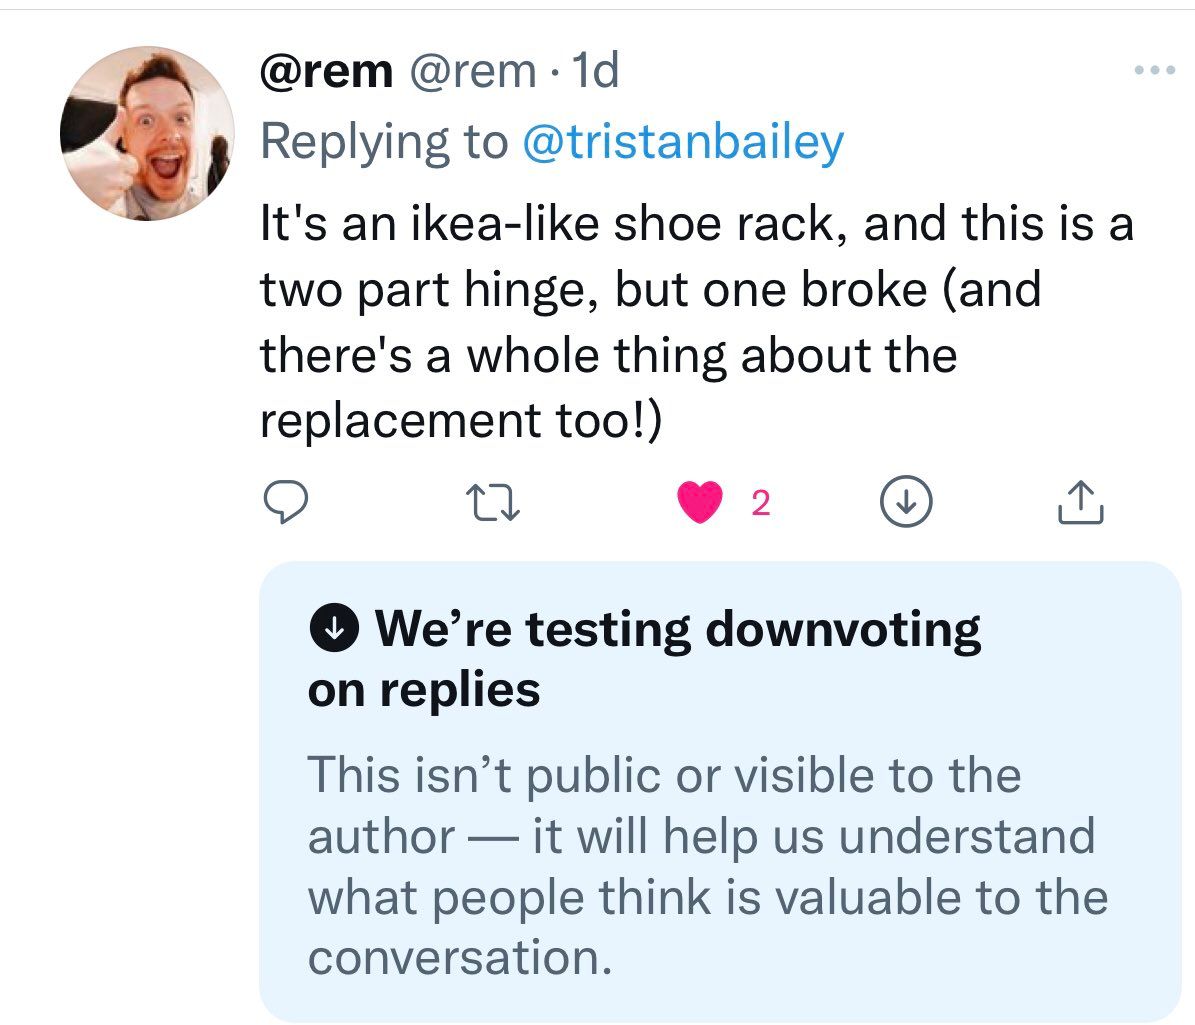Click the "This isn't public" explanation text
Viewport: 1195px width, 1025px height.
tap(663, 775)
